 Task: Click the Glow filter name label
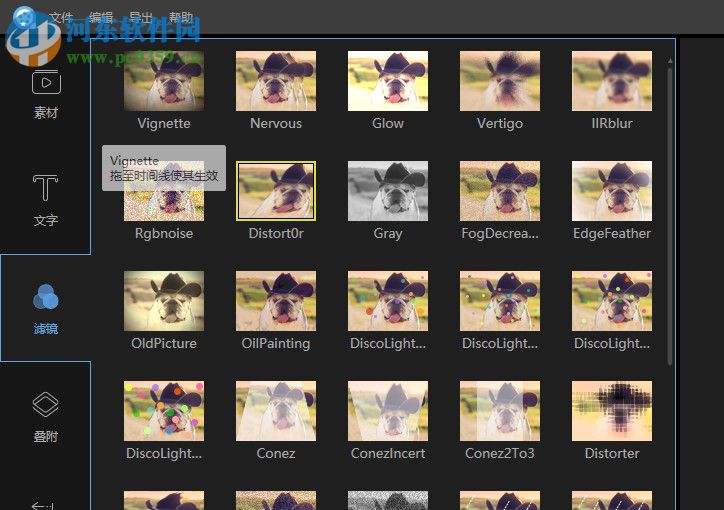point(388,123)
